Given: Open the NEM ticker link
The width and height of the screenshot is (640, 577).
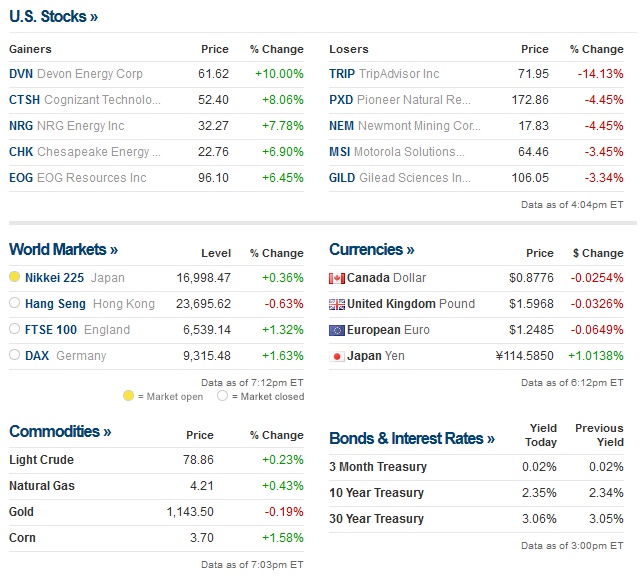Looking at the screenshot, I should pos(341,126).
